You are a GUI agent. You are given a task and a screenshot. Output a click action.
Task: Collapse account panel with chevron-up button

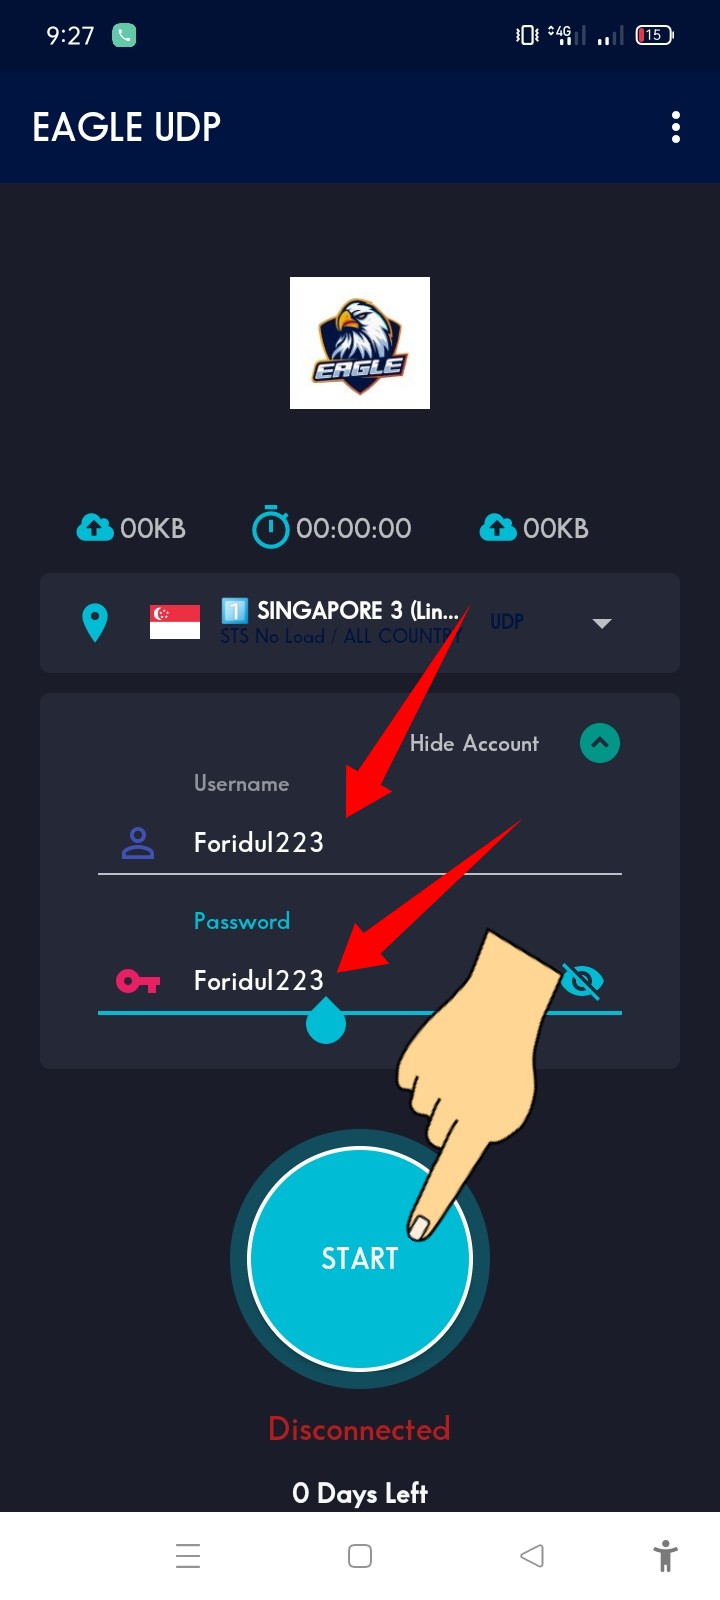[x=600, y=743]
